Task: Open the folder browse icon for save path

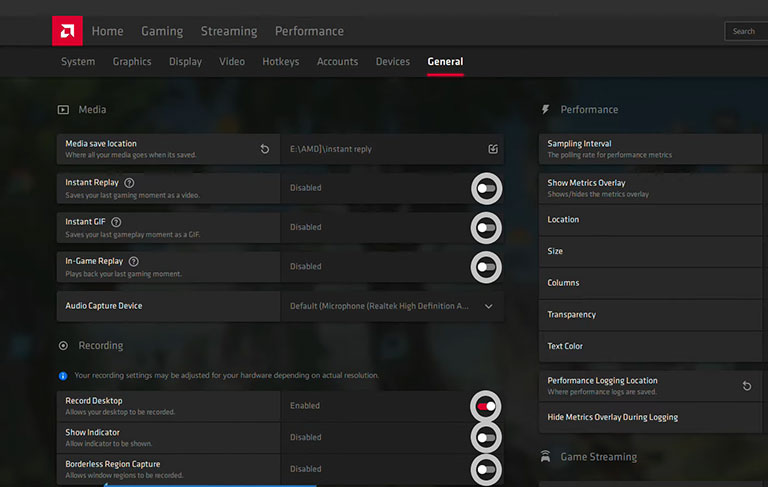Action: pyautogui.click(x=493, y=149)
